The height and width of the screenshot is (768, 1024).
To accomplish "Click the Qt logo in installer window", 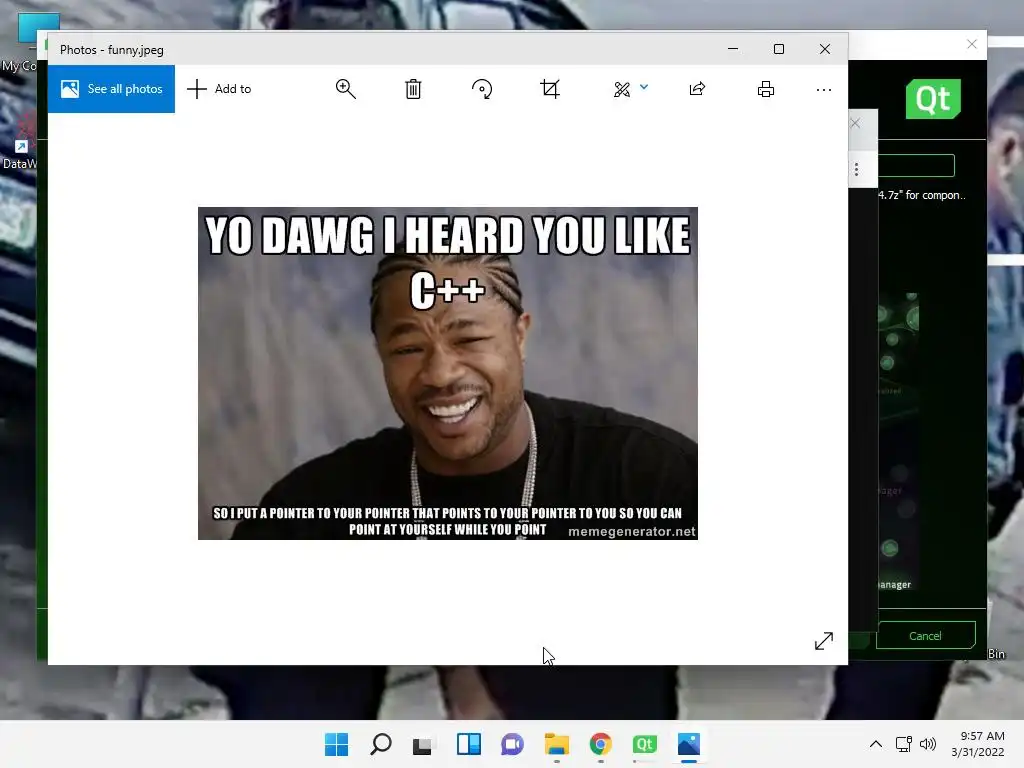I will [x=933, y=99].
